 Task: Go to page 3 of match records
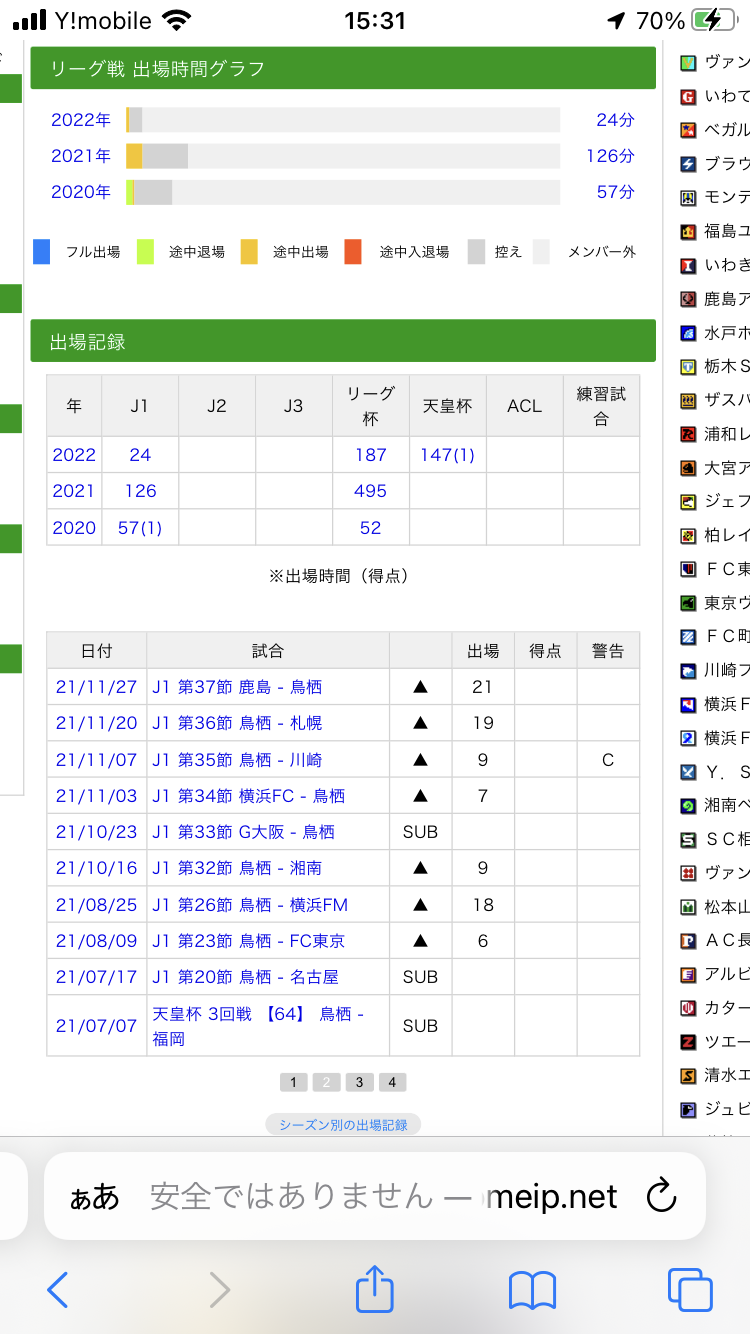coord(359,1082)
